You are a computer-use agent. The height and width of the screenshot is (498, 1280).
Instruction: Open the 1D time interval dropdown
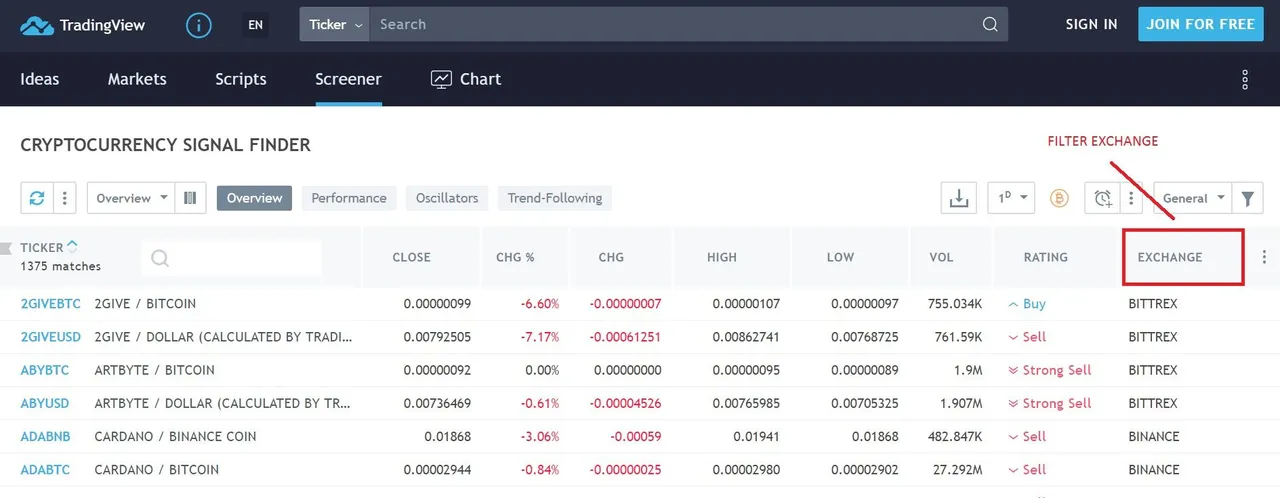(x=1011, y=198)
